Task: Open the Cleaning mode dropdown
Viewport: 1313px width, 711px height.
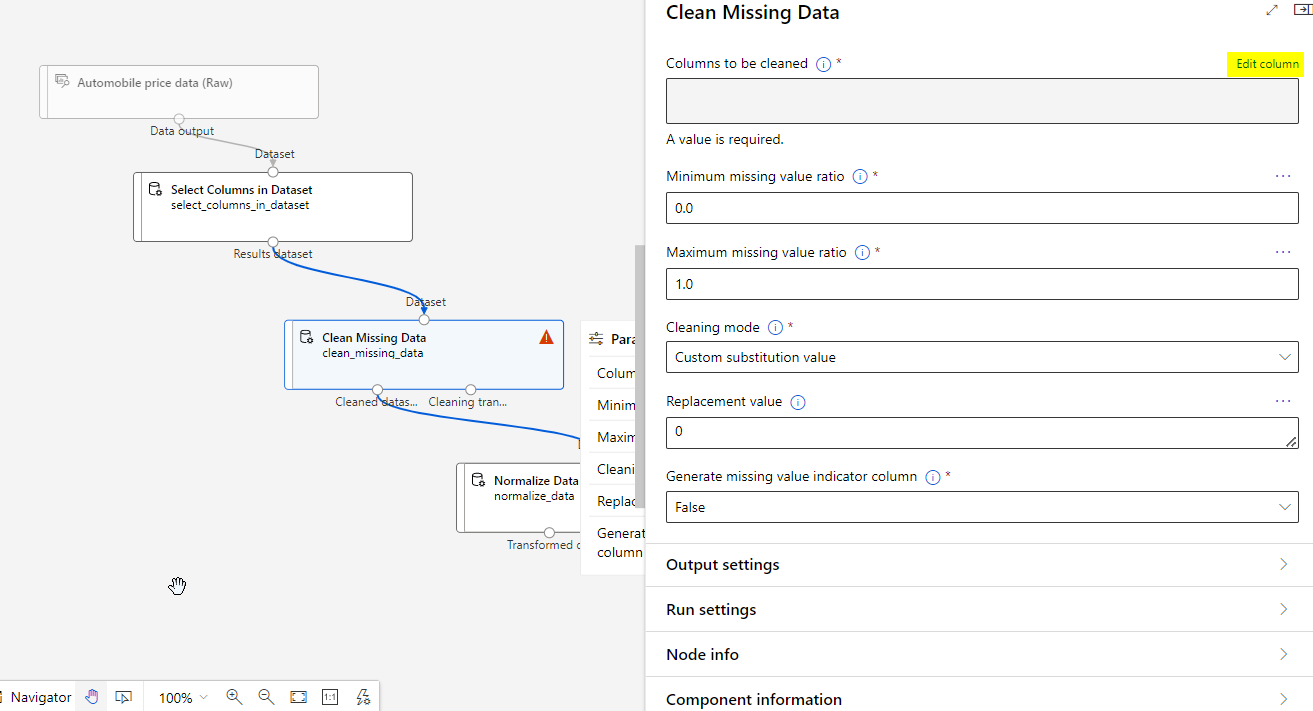Action: pyautogui.click(x=981, y=357)
